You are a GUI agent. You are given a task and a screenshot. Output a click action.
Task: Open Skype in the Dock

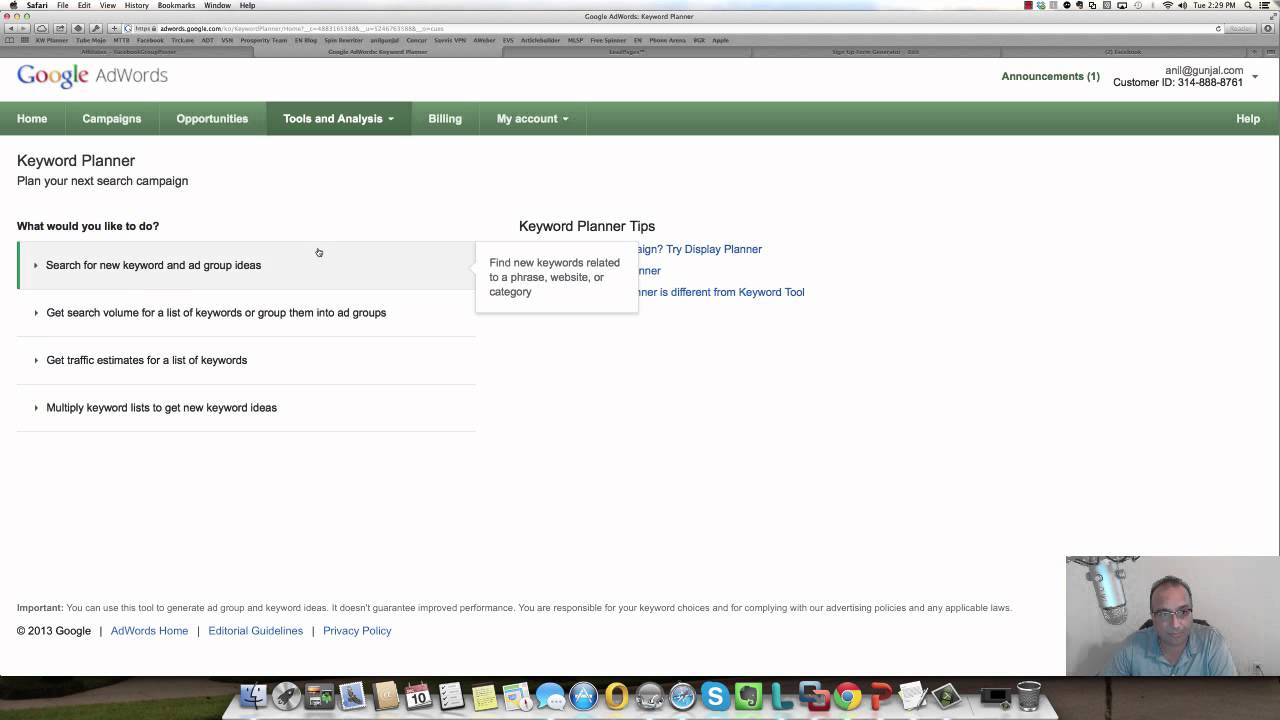[x=715, y=695]
